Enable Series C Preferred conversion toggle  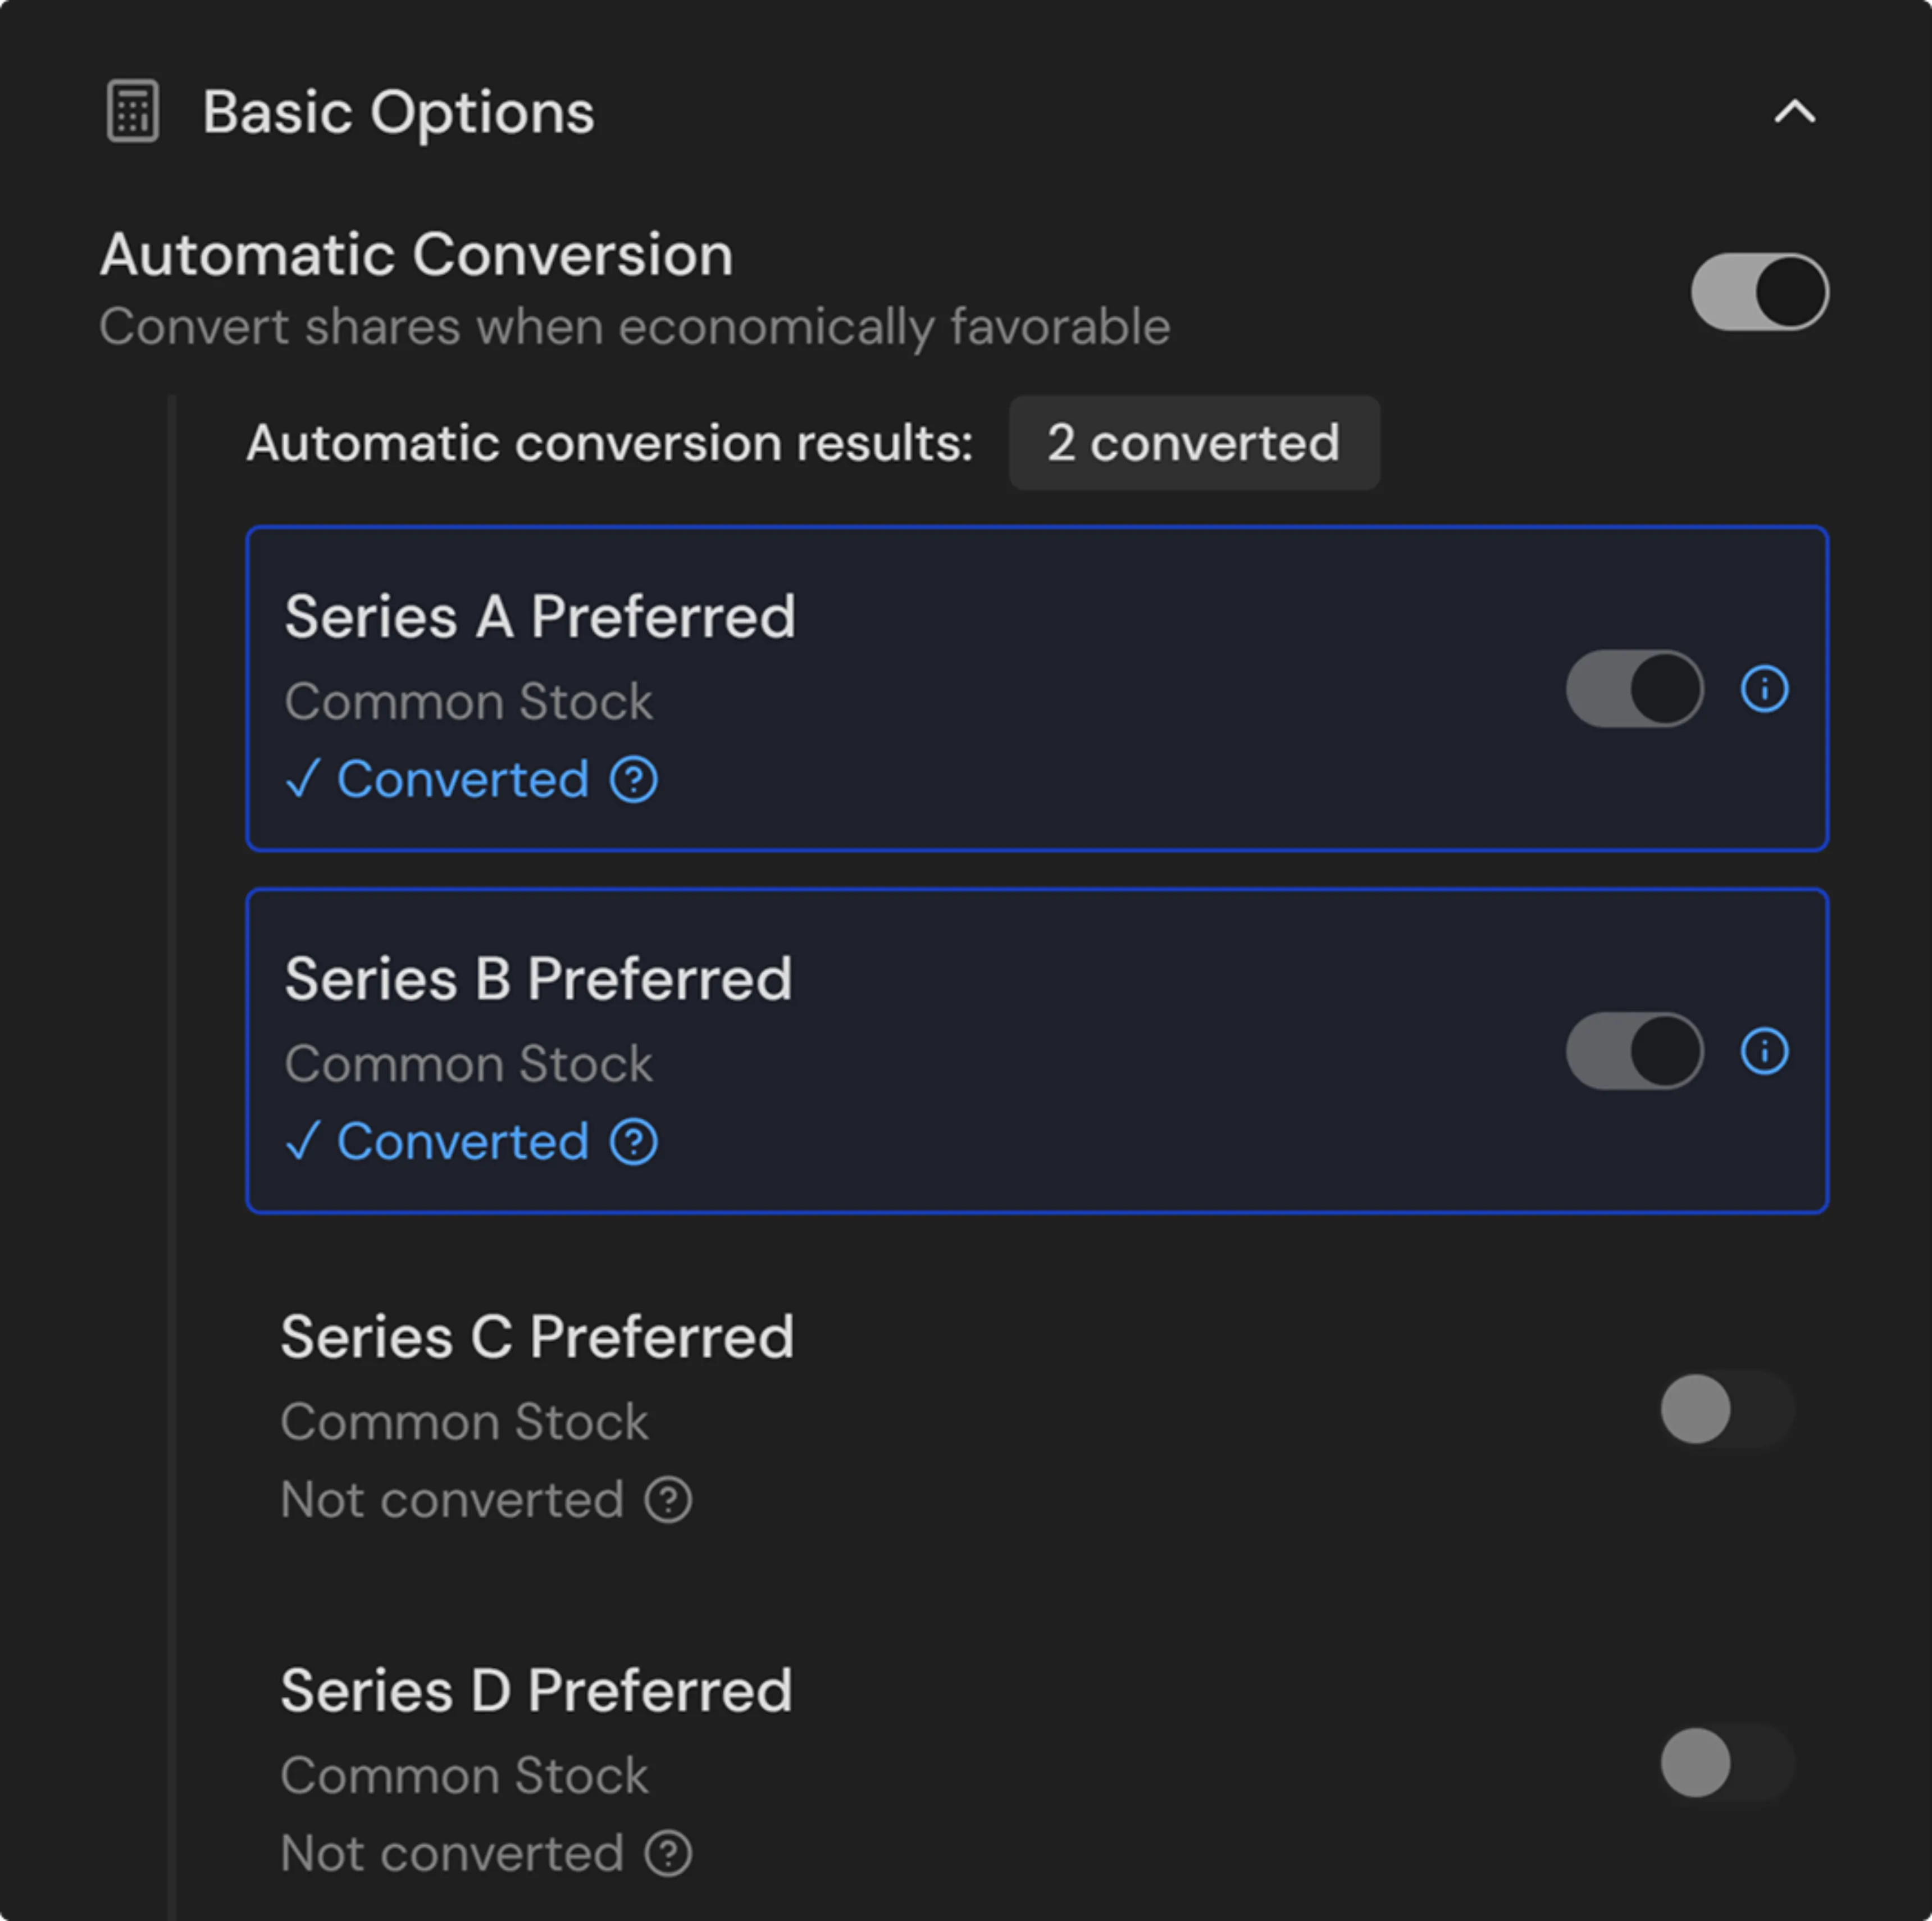click(x=1726, y=1409)
